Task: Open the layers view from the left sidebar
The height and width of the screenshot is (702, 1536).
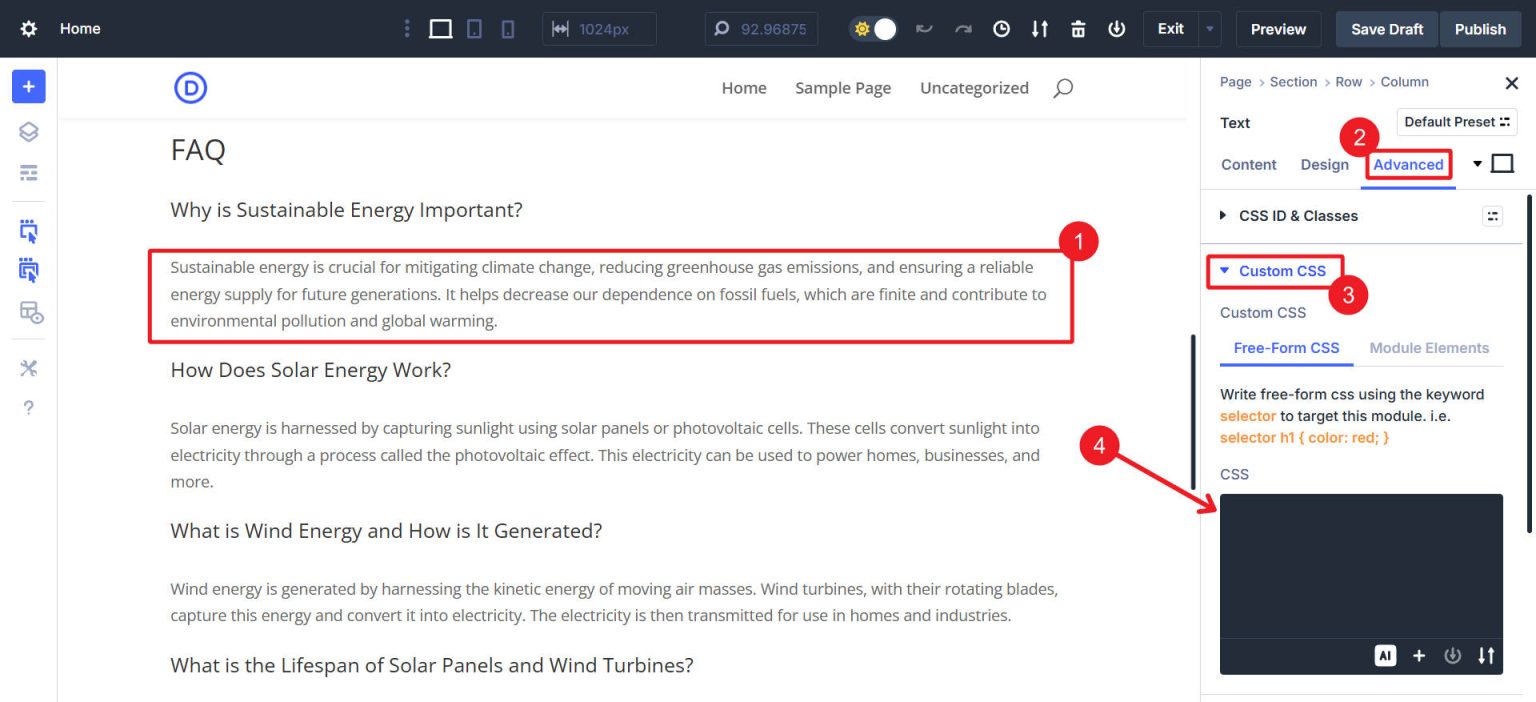Action: click(x=28, y=131)
